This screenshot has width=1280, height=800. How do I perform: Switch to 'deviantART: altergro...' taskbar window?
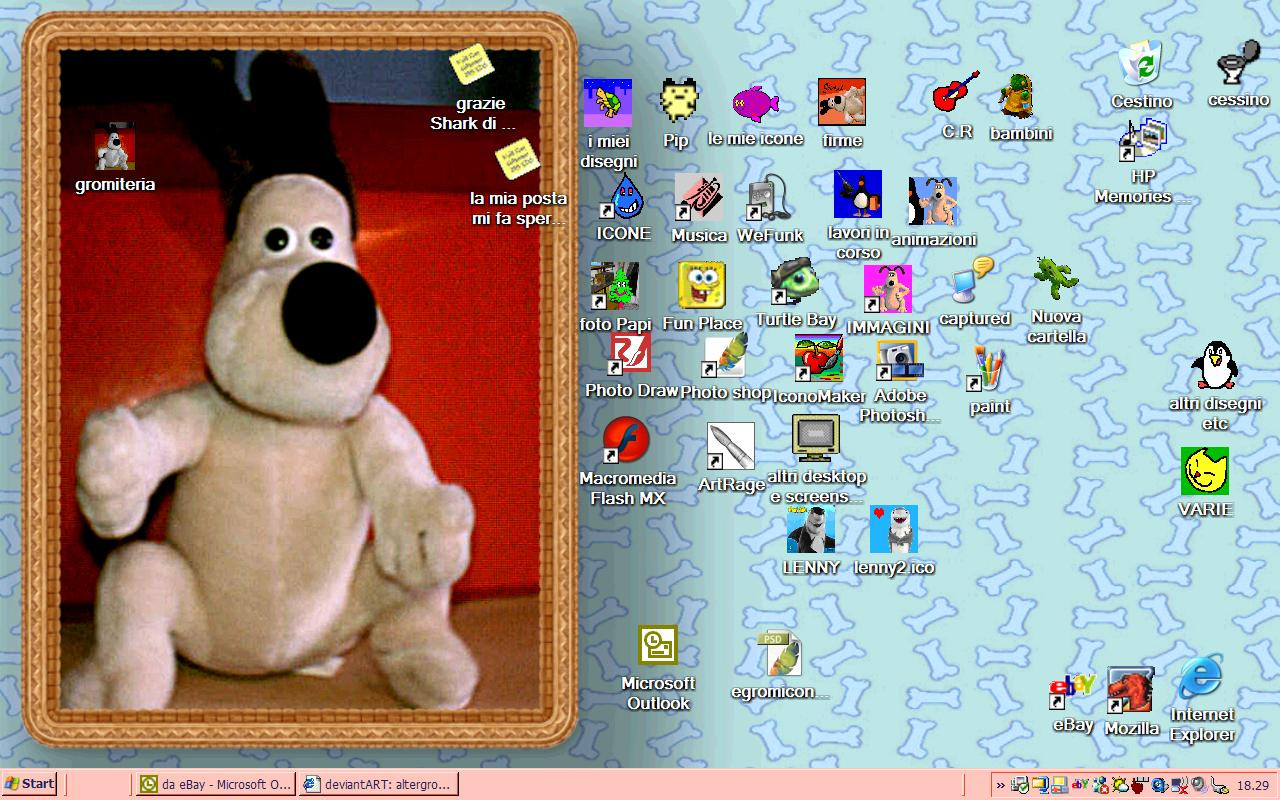(x=379, y=784)
